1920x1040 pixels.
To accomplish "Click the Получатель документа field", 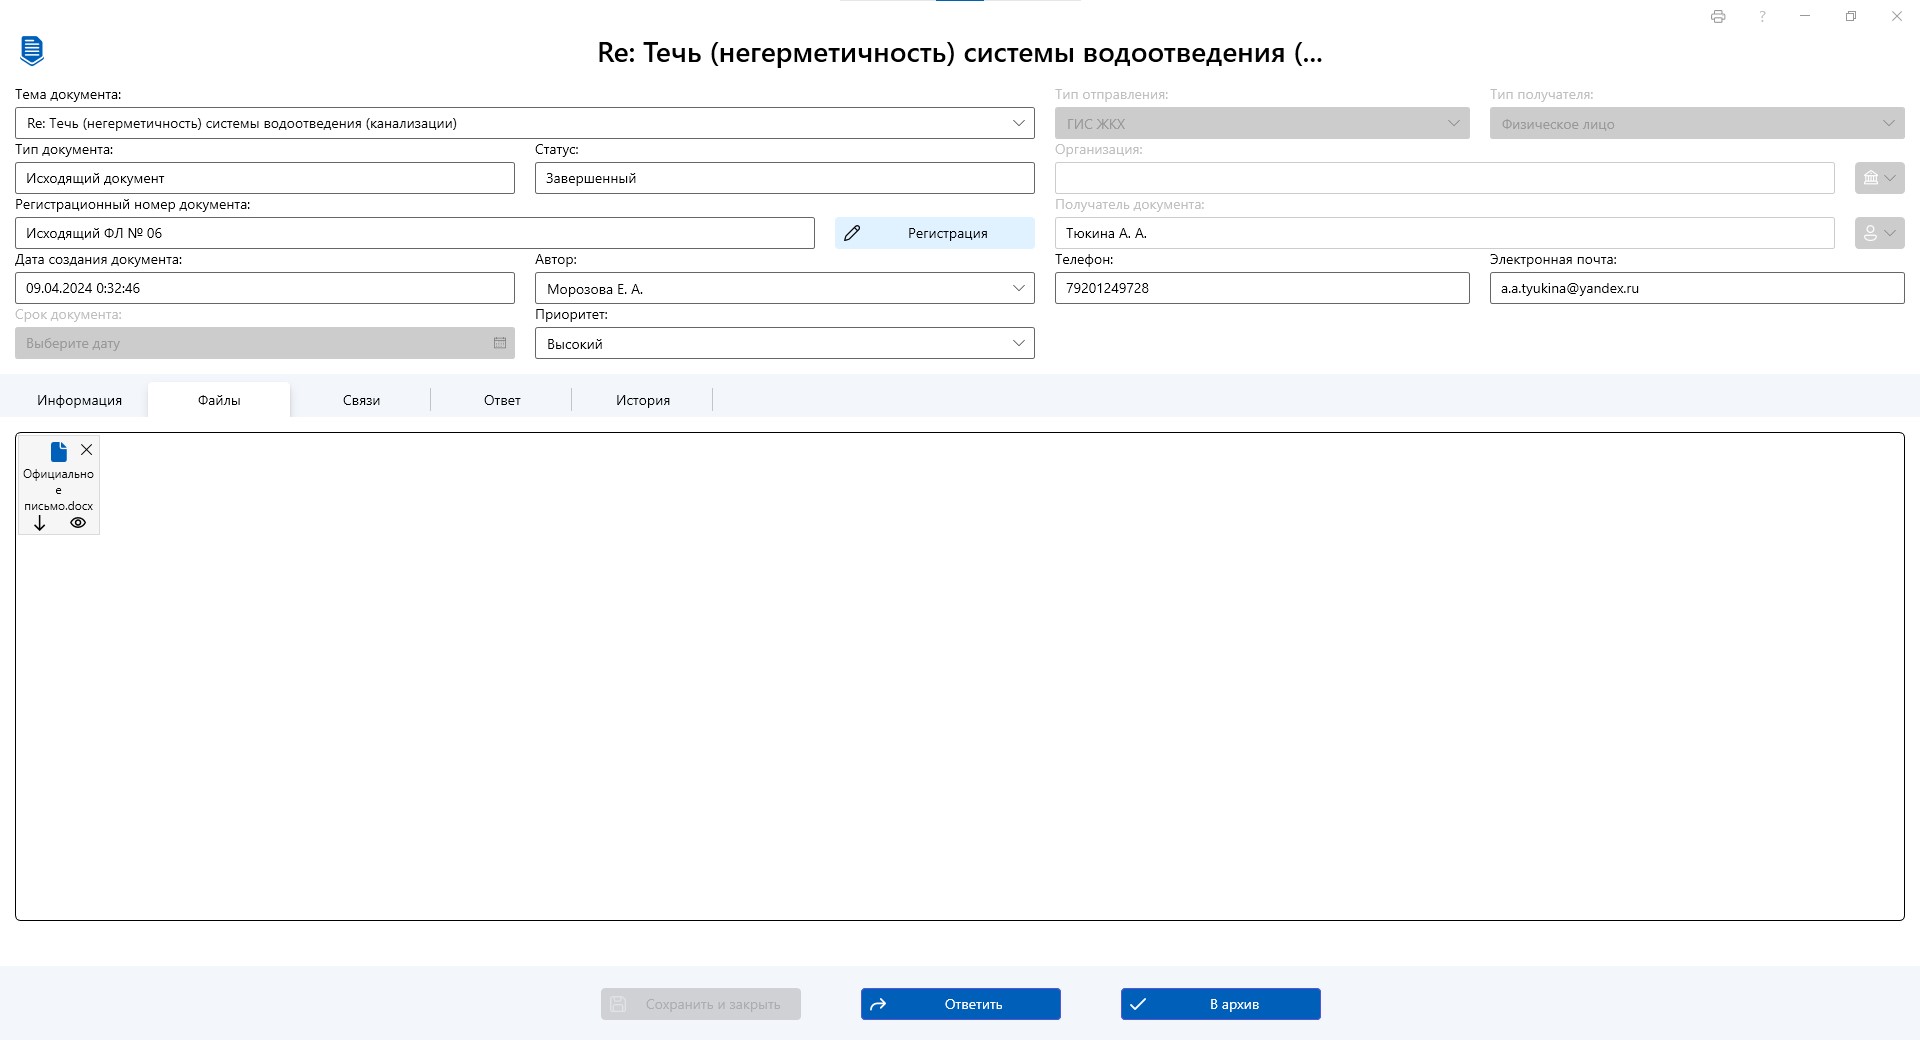I will click(x=1445, y=233).
